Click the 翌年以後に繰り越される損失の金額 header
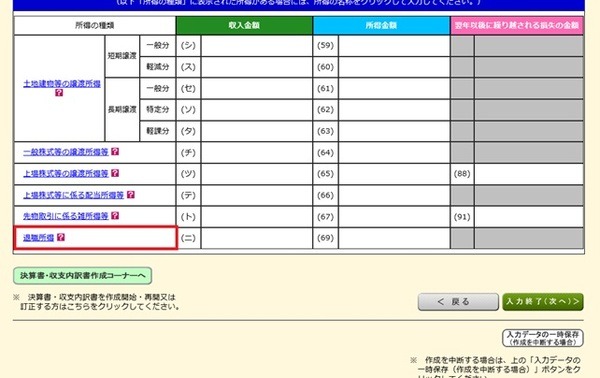The image size is (600, 378). [517, 26]
